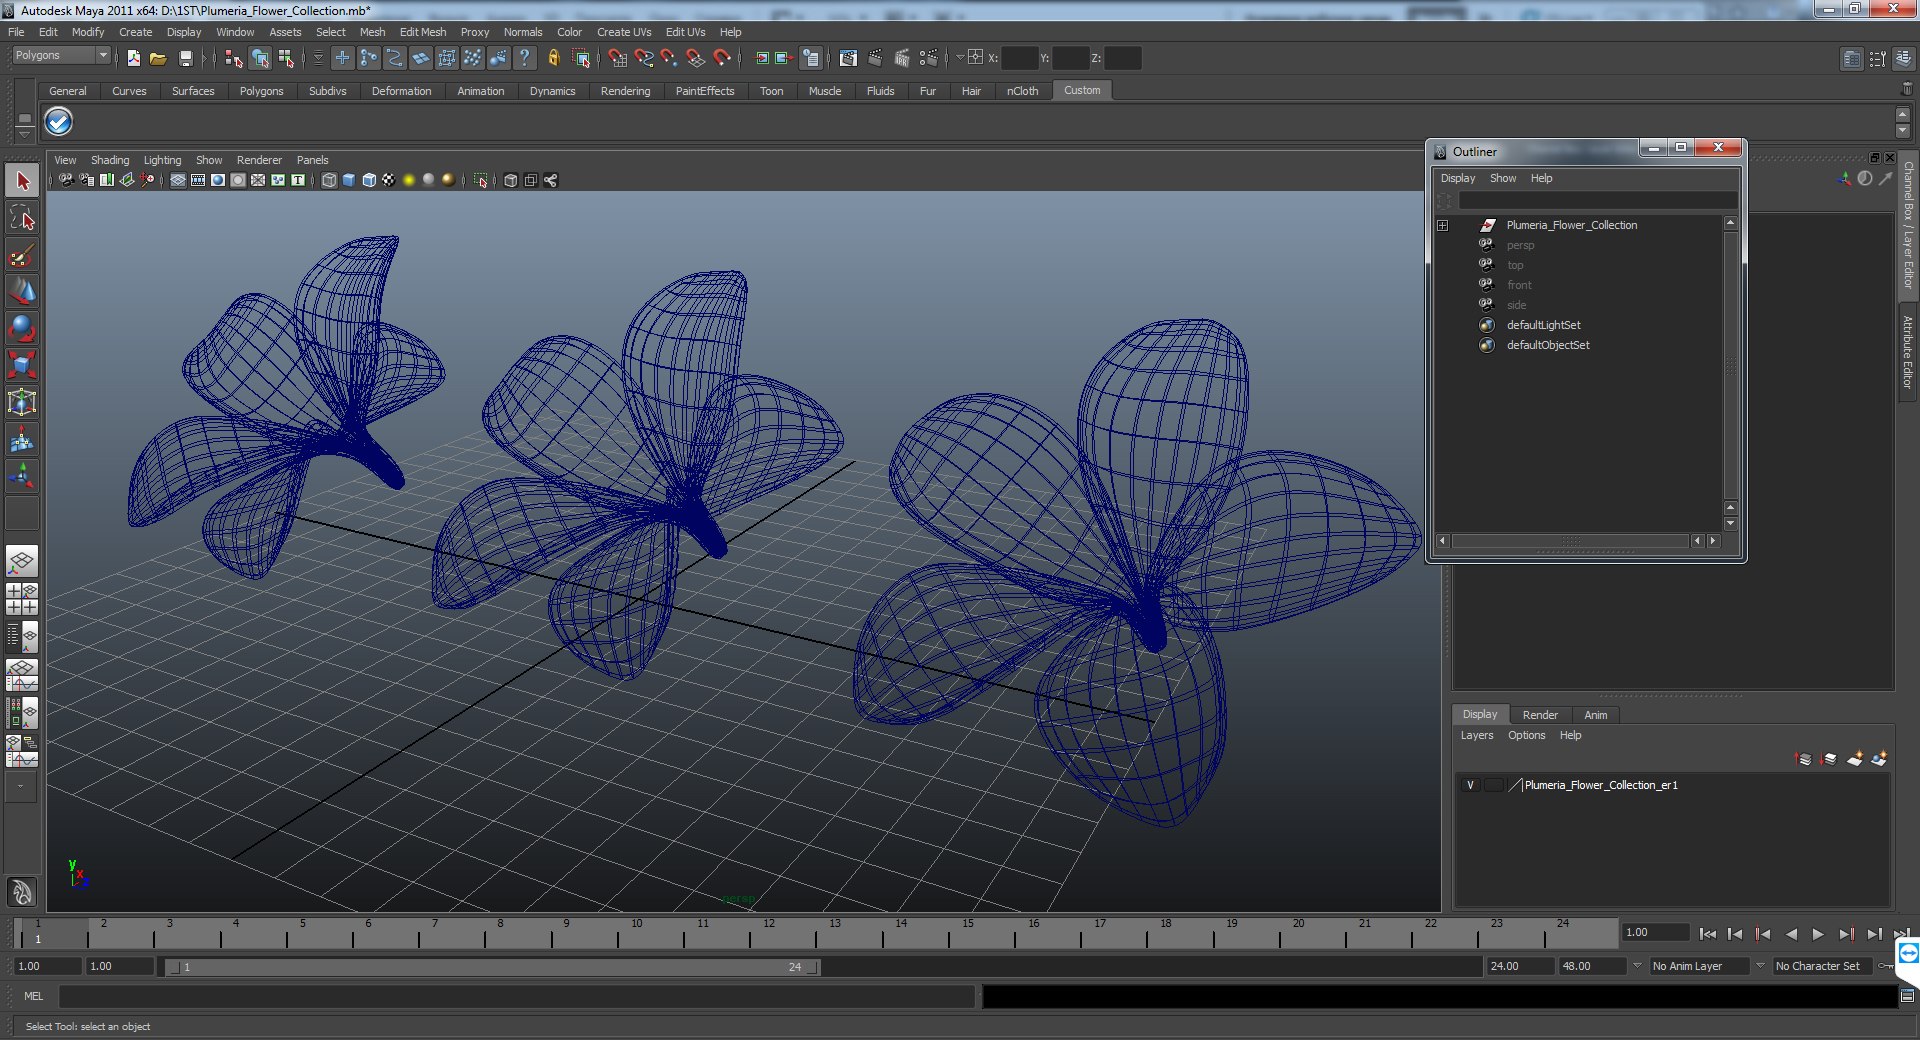
Task: Open the Script Editor icon
Action: click(x=1907, y=996)
